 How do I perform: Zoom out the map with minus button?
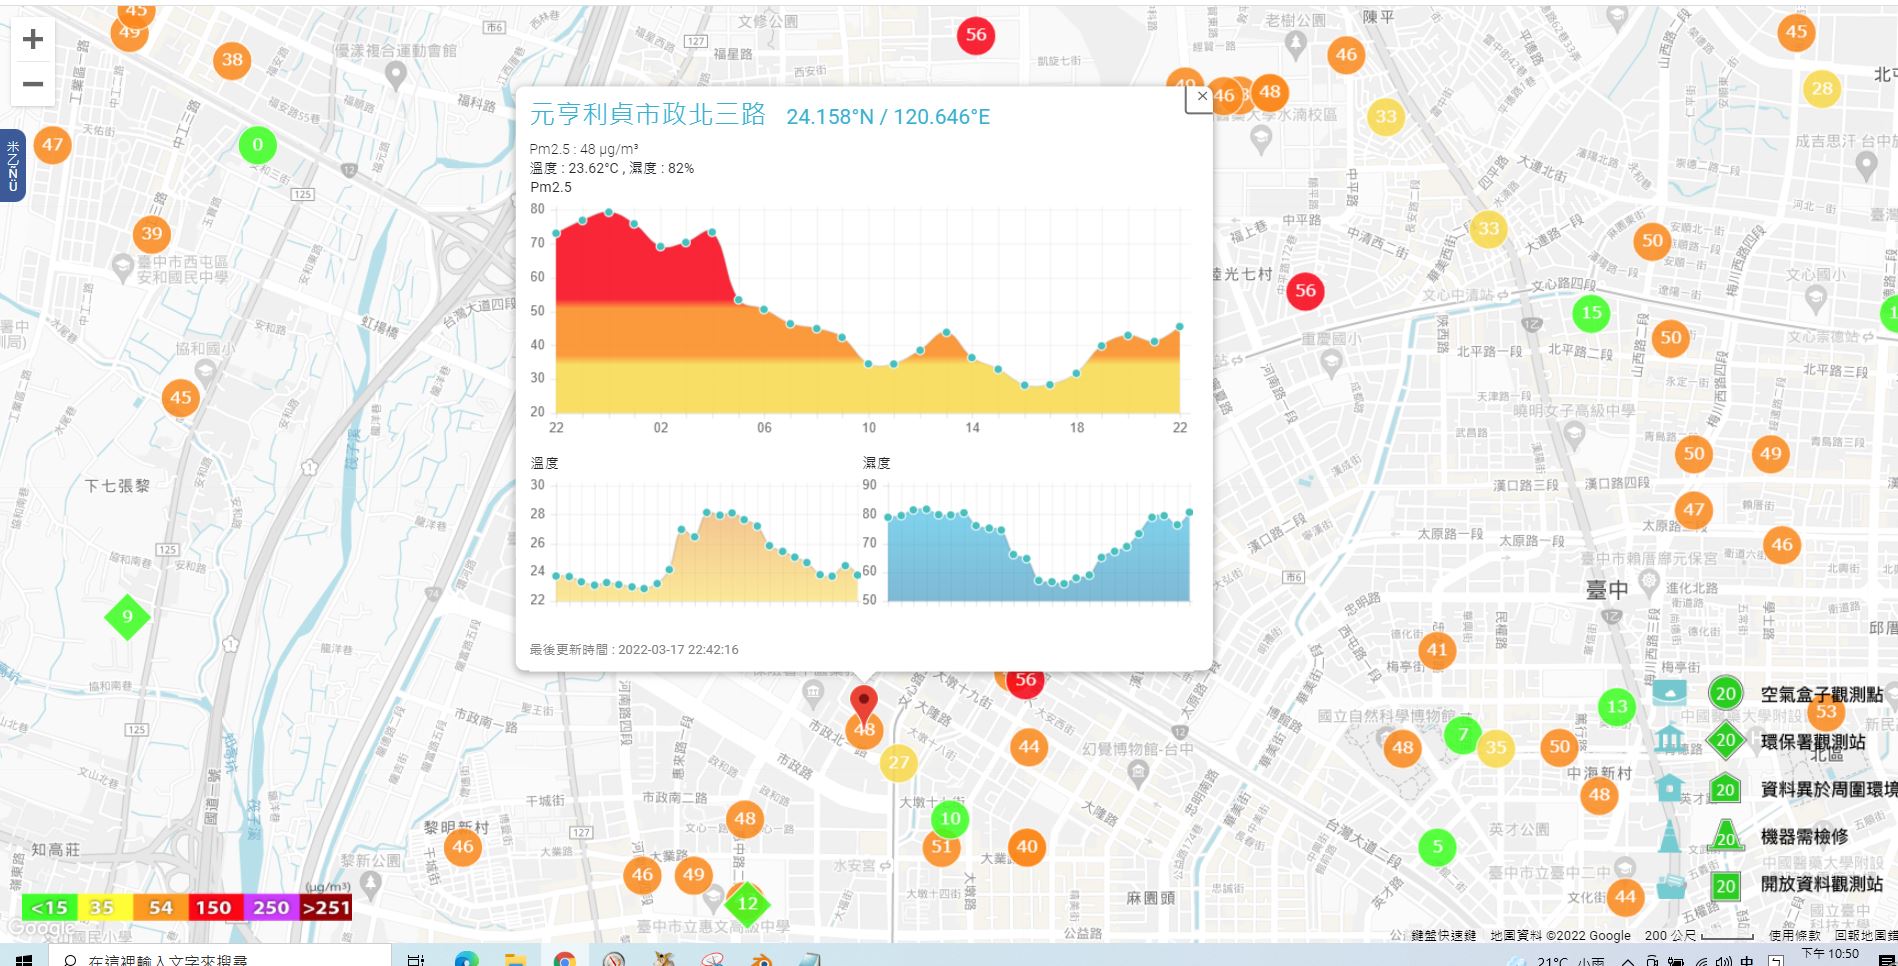[x=33, y=84]
